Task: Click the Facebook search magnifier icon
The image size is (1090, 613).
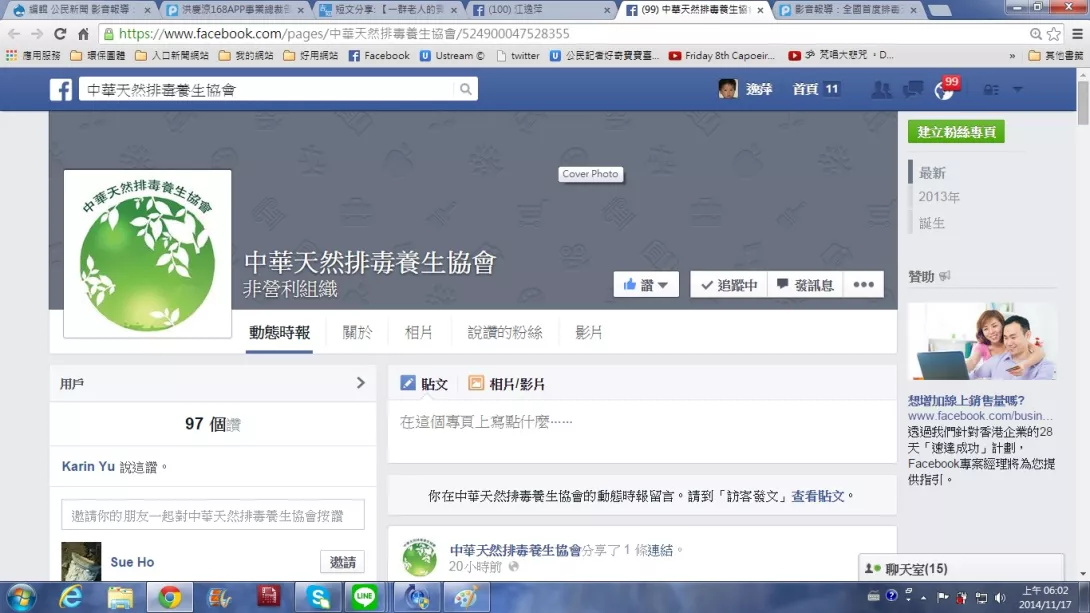Action: pyautogui.click(x=465, y=89)
